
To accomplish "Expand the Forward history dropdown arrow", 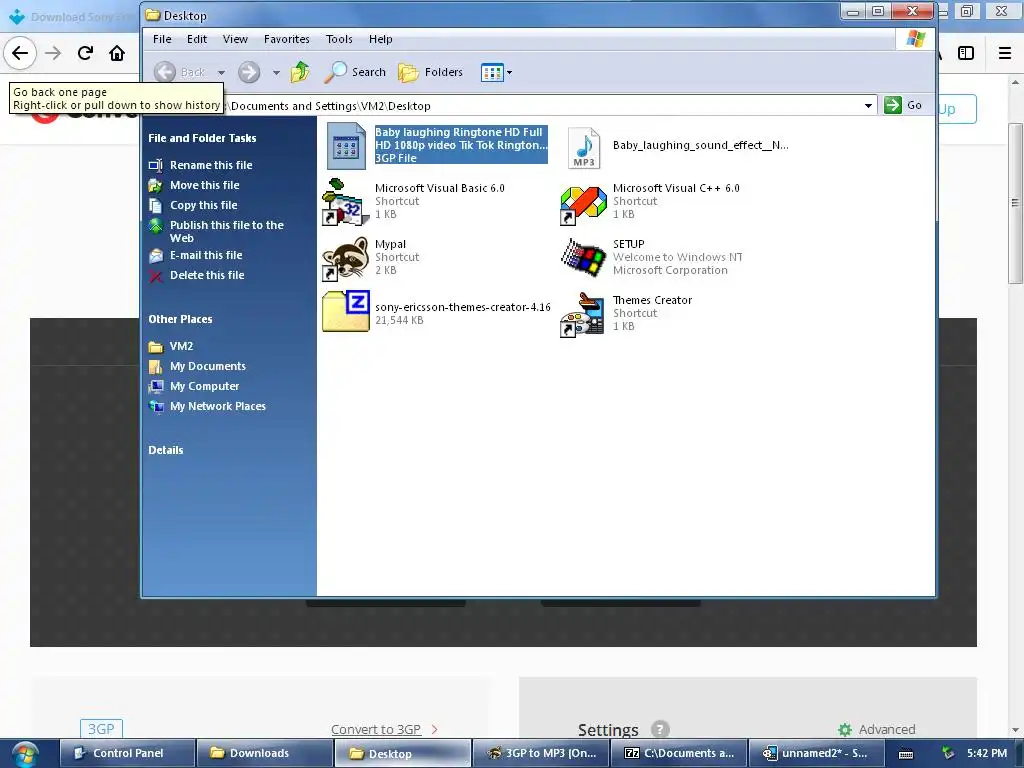I will [276, 72].
